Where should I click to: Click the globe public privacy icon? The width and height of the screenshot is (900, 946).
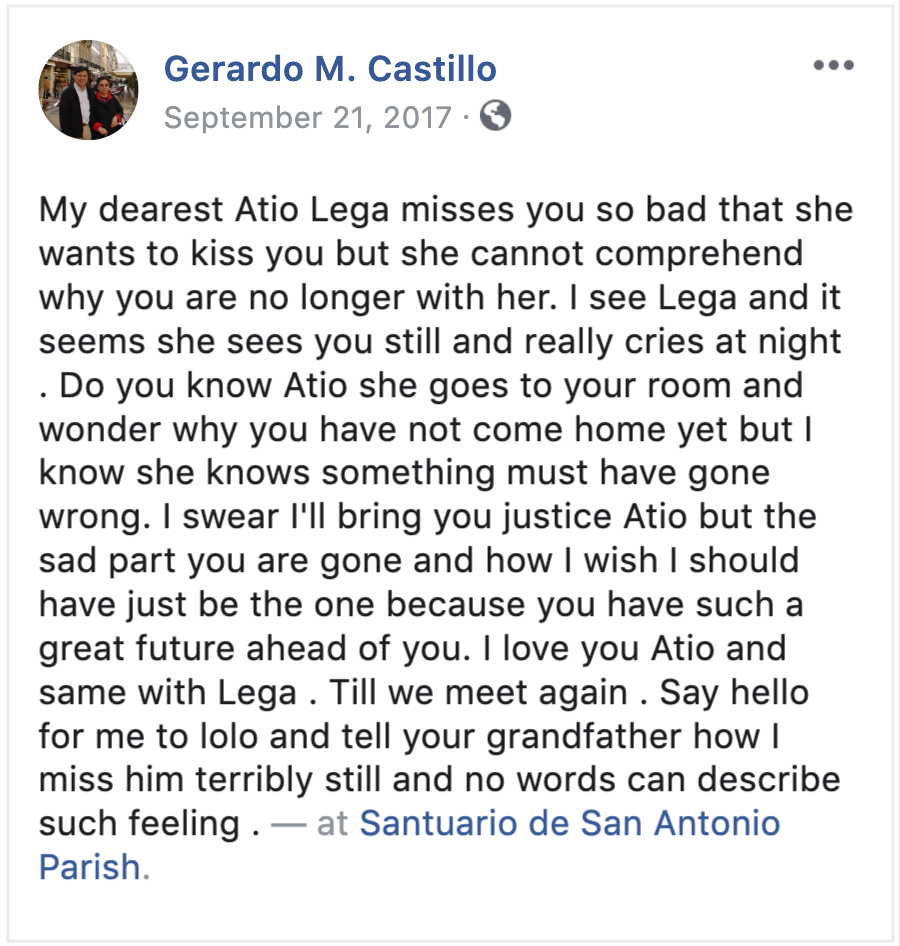[x=495, y=116]
